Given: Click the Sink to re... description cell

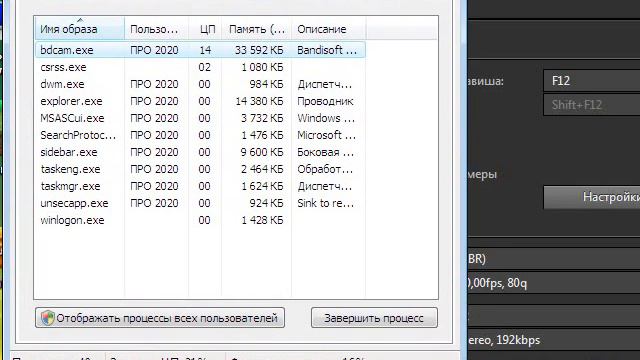Looking at the screenshot, I should click(x=325, y=203).
